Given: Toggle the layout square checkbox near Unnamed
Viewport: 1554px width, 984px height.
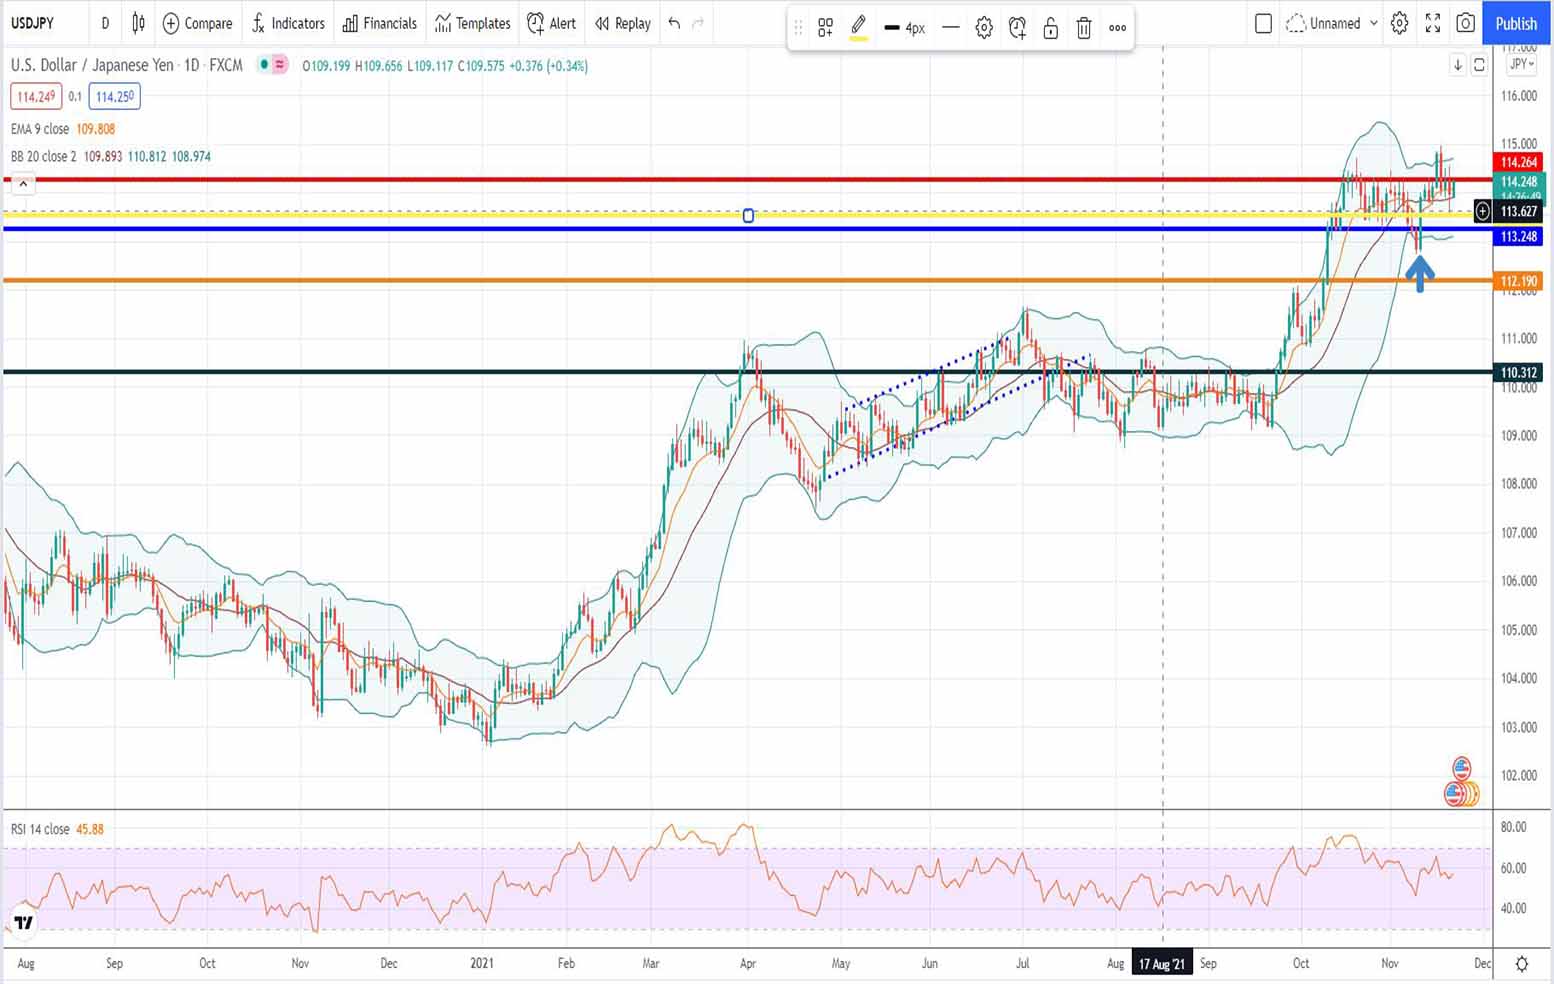Looking at the screenshot, I should (1263, 23).
